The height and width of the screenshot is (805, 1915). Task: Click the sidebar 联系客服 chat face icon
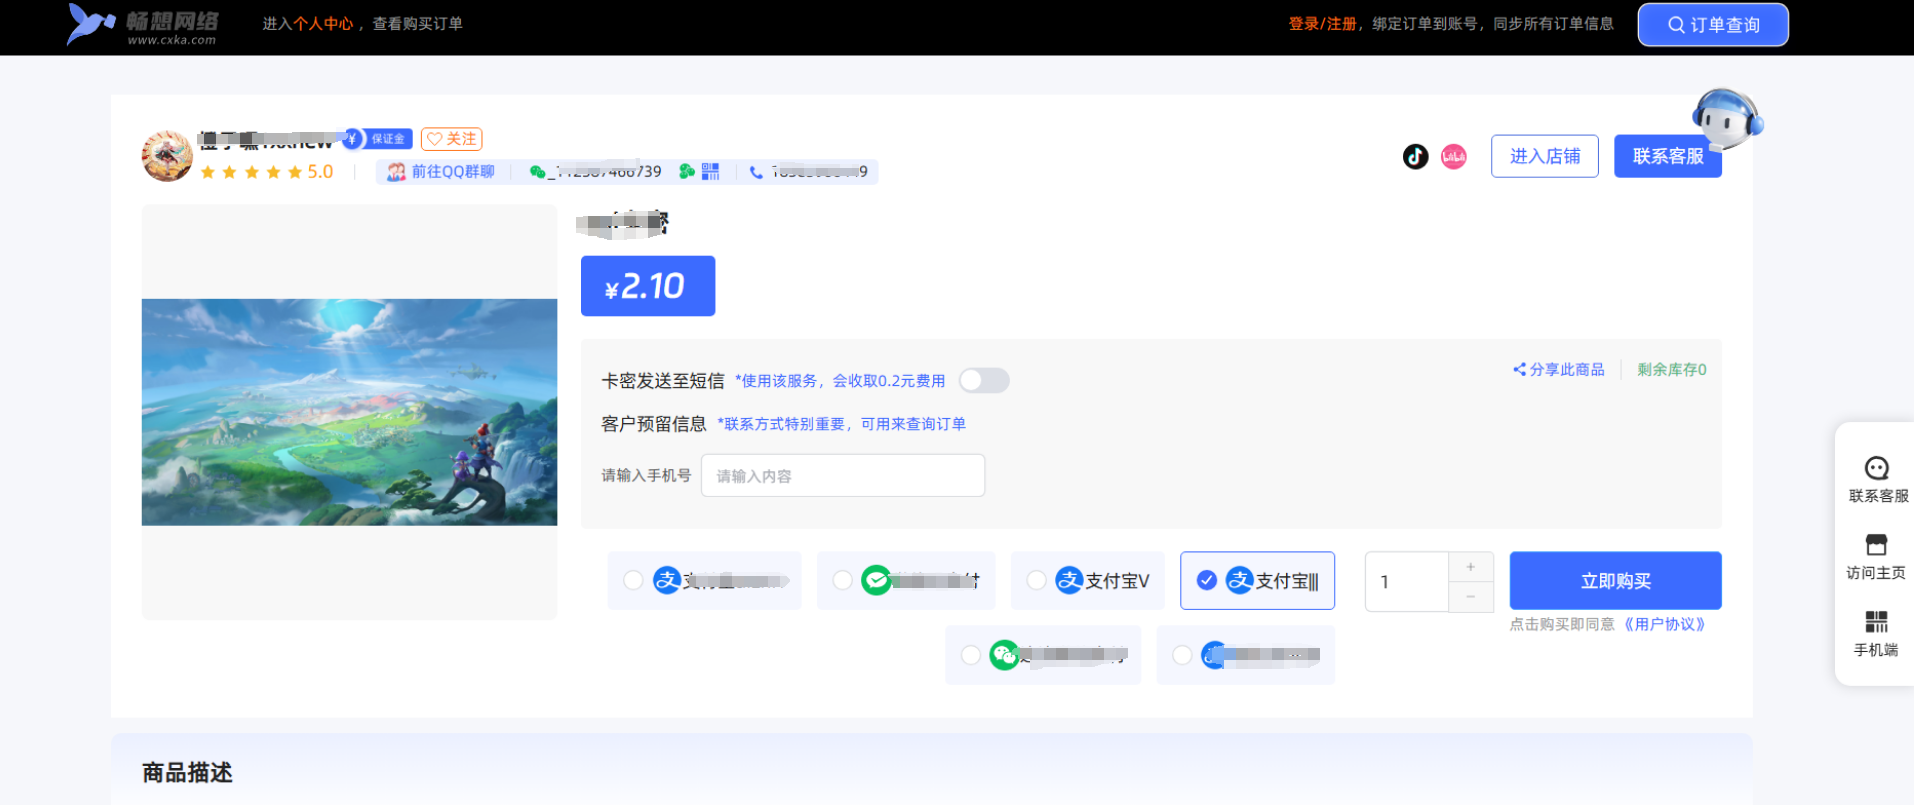point(1876,469)
